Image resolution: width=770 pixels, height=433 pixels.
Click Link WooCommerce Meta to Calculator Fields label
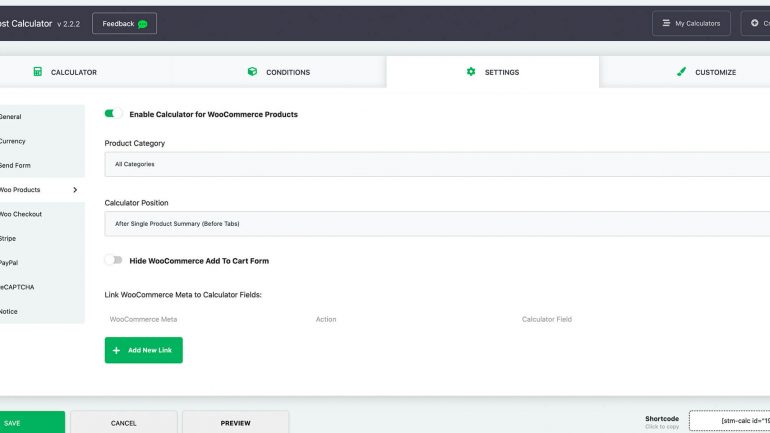183,295
